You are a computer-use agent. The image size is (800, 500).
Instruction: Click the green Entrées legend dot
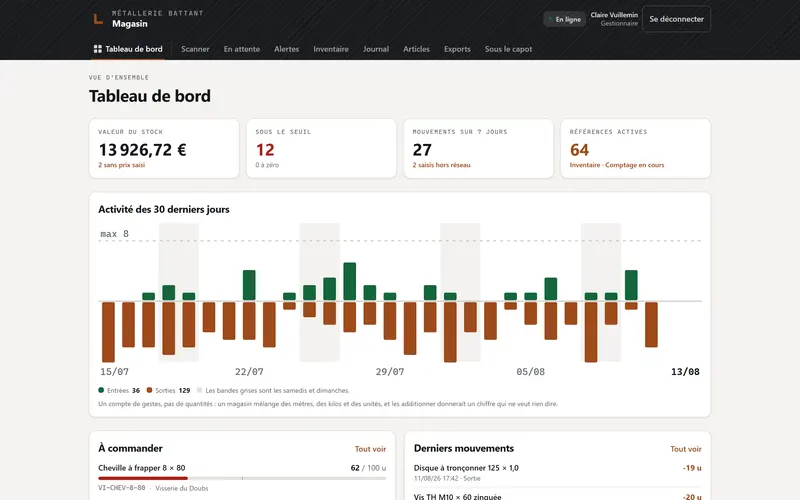point(101,390)
